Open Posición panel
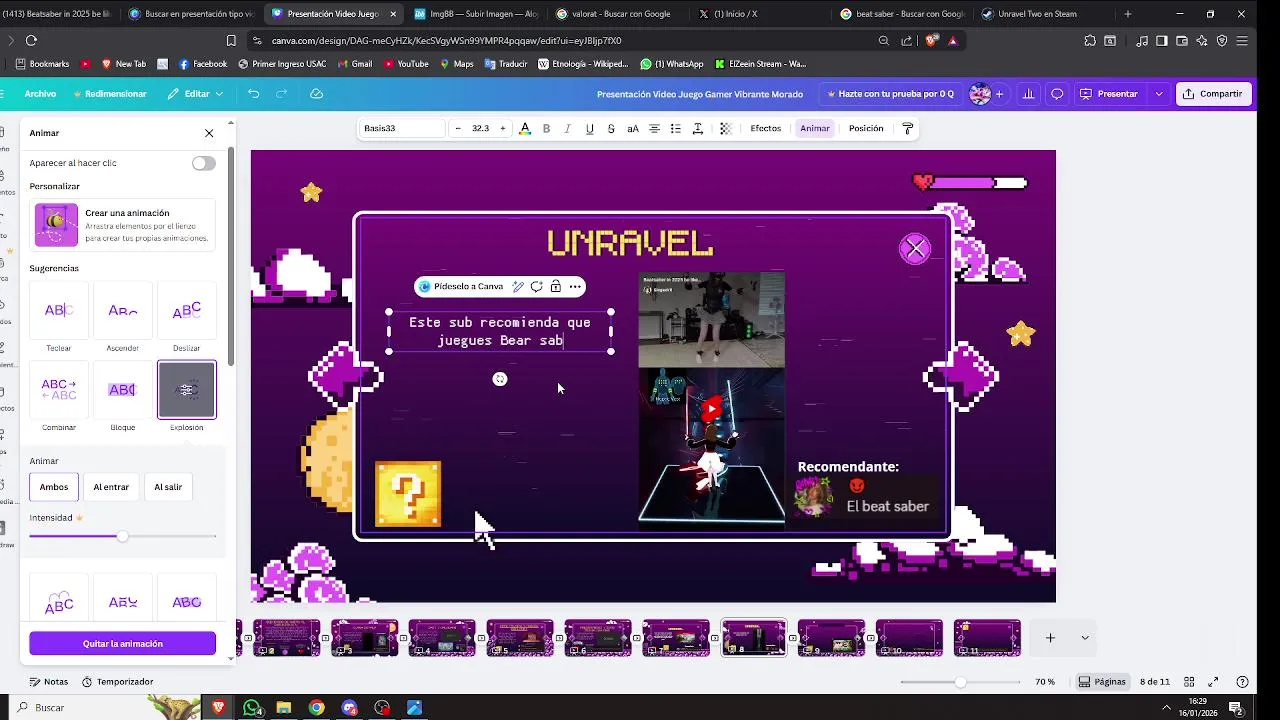This screenshot has height=720, width=1280. click(x=866, y=128)
